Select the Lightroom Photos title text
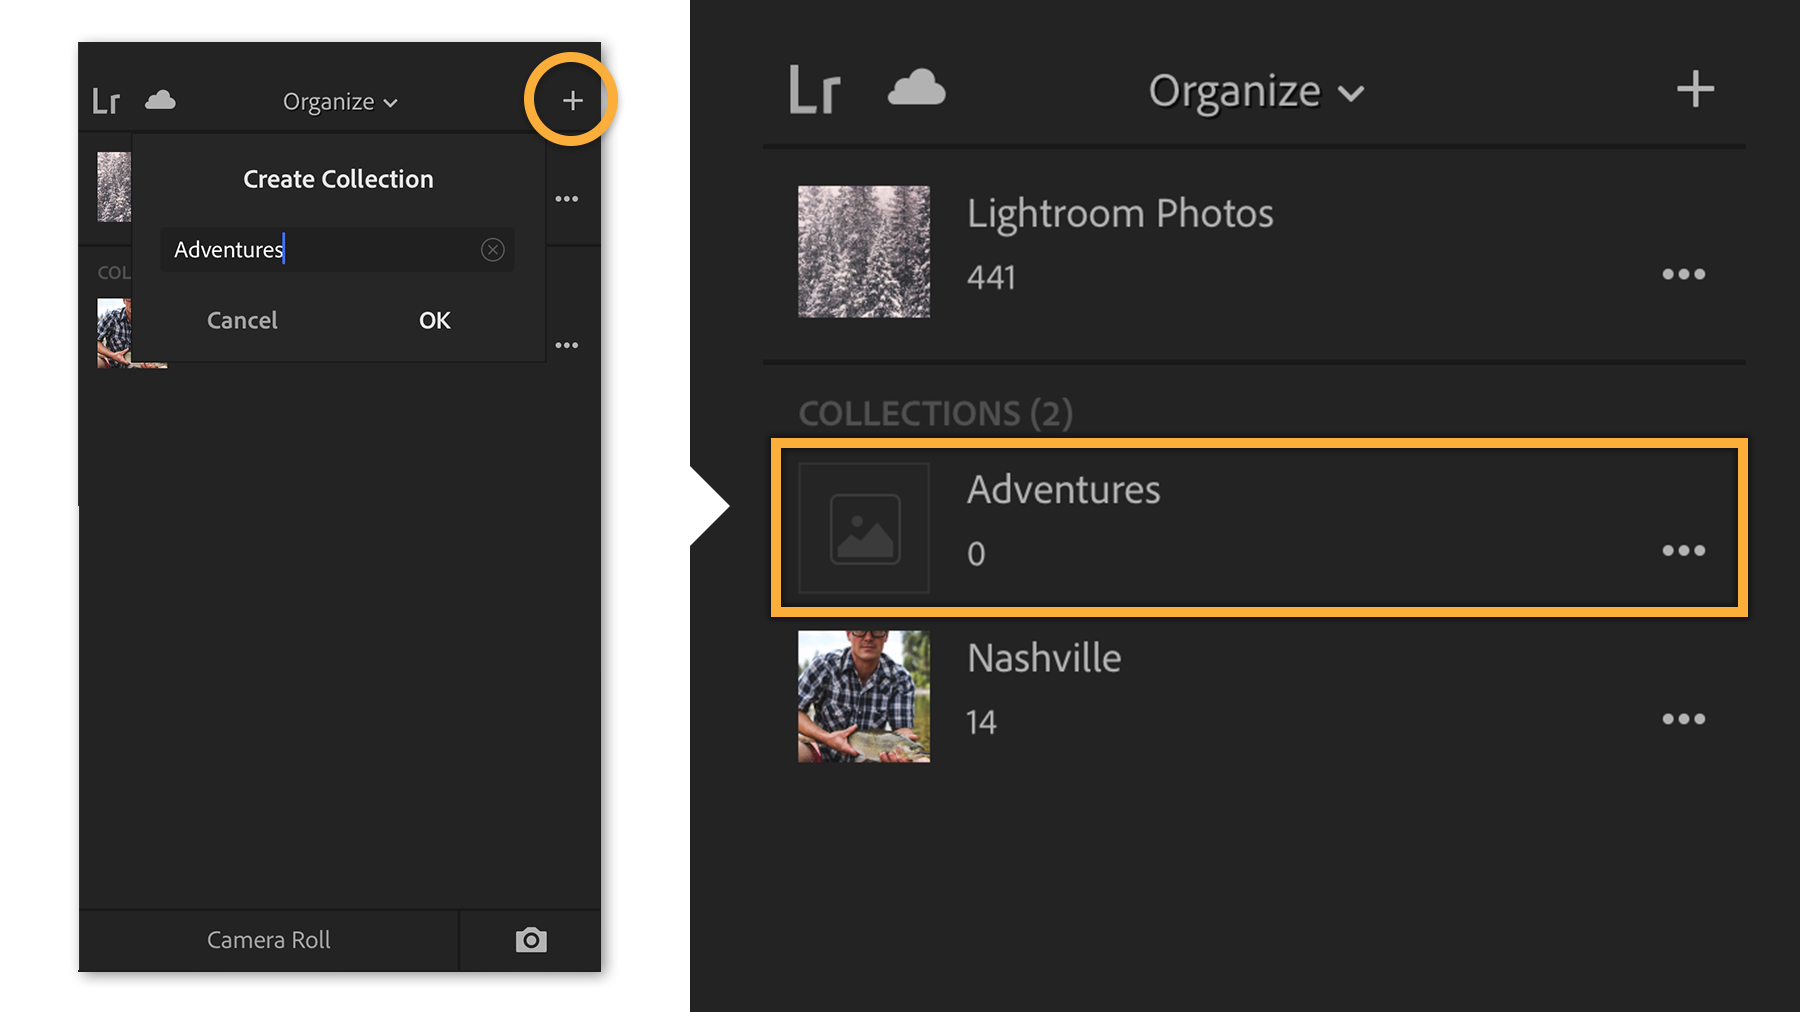 point(1120,213)
